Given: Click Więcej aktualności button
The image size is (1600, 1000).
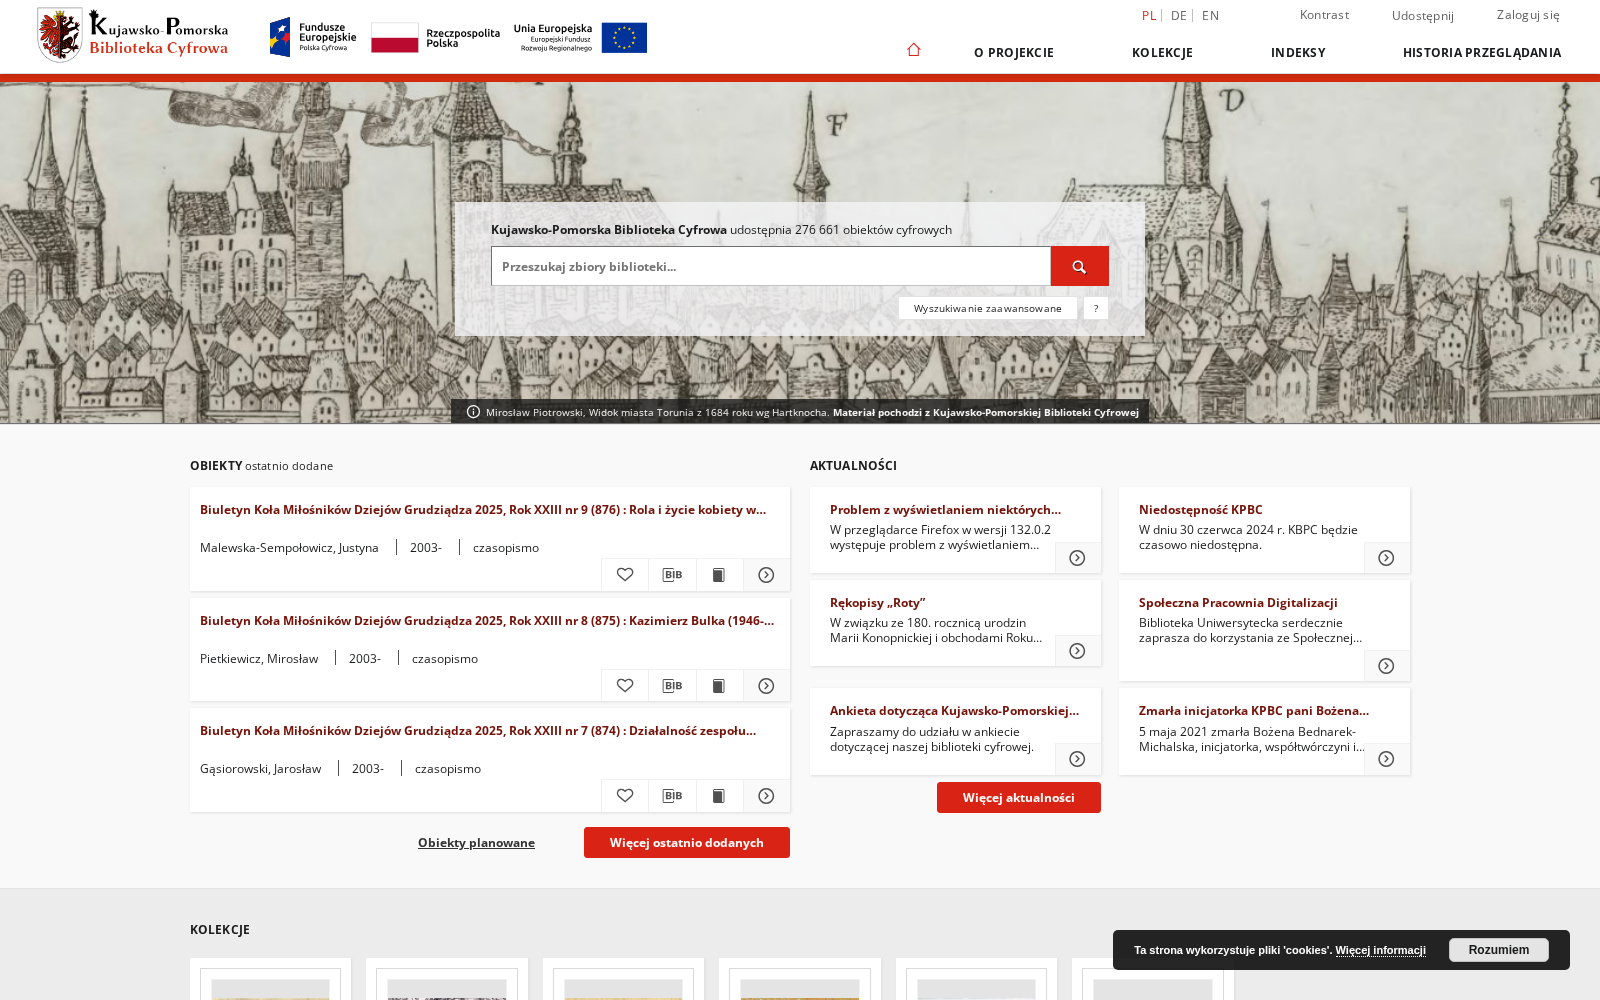Looking at the screenshot, I should point(1019,797).
